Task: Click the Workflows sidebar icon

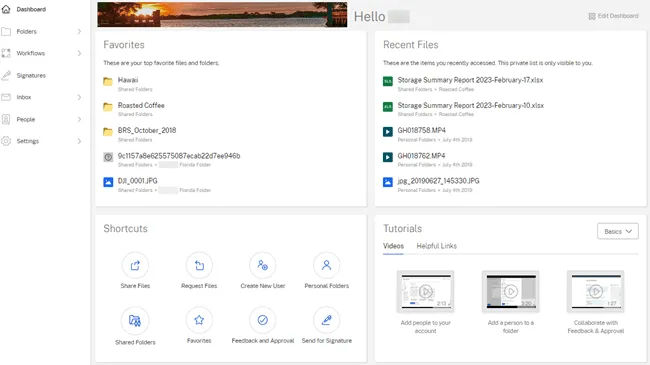Action: tap(6, 53)
